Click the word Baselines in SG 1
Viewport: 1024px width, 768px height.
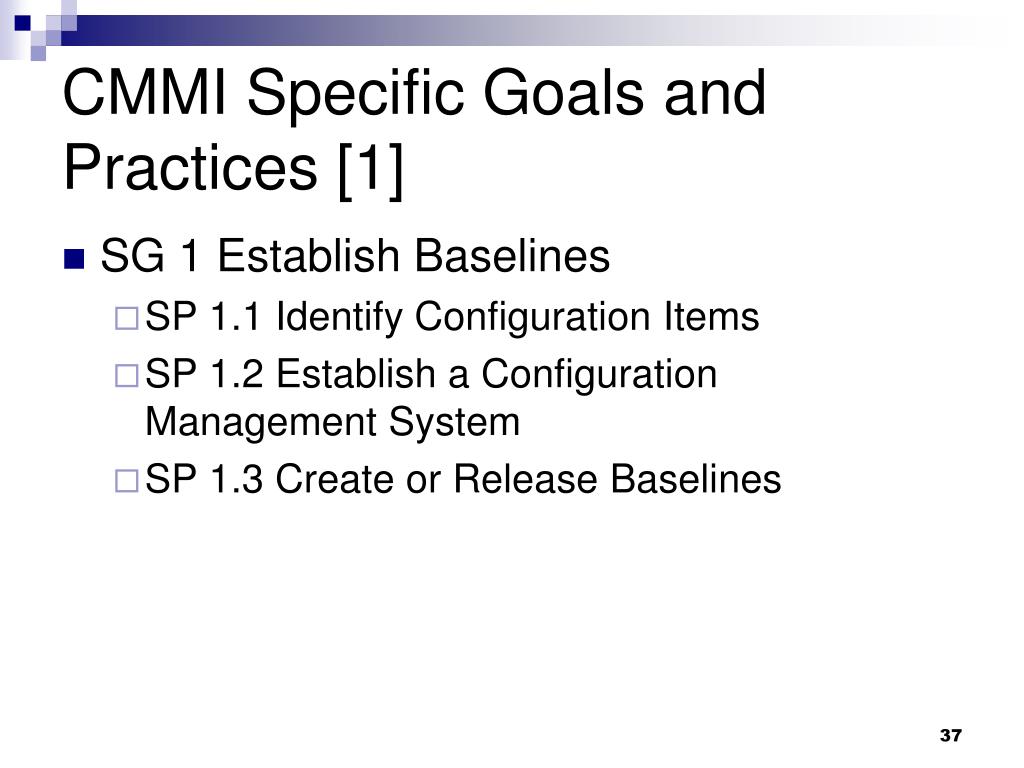pos(512,255)
